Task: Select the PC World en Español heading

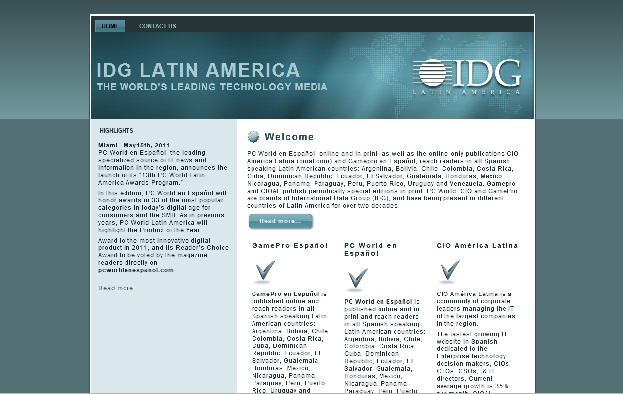Action: point(370,249)
